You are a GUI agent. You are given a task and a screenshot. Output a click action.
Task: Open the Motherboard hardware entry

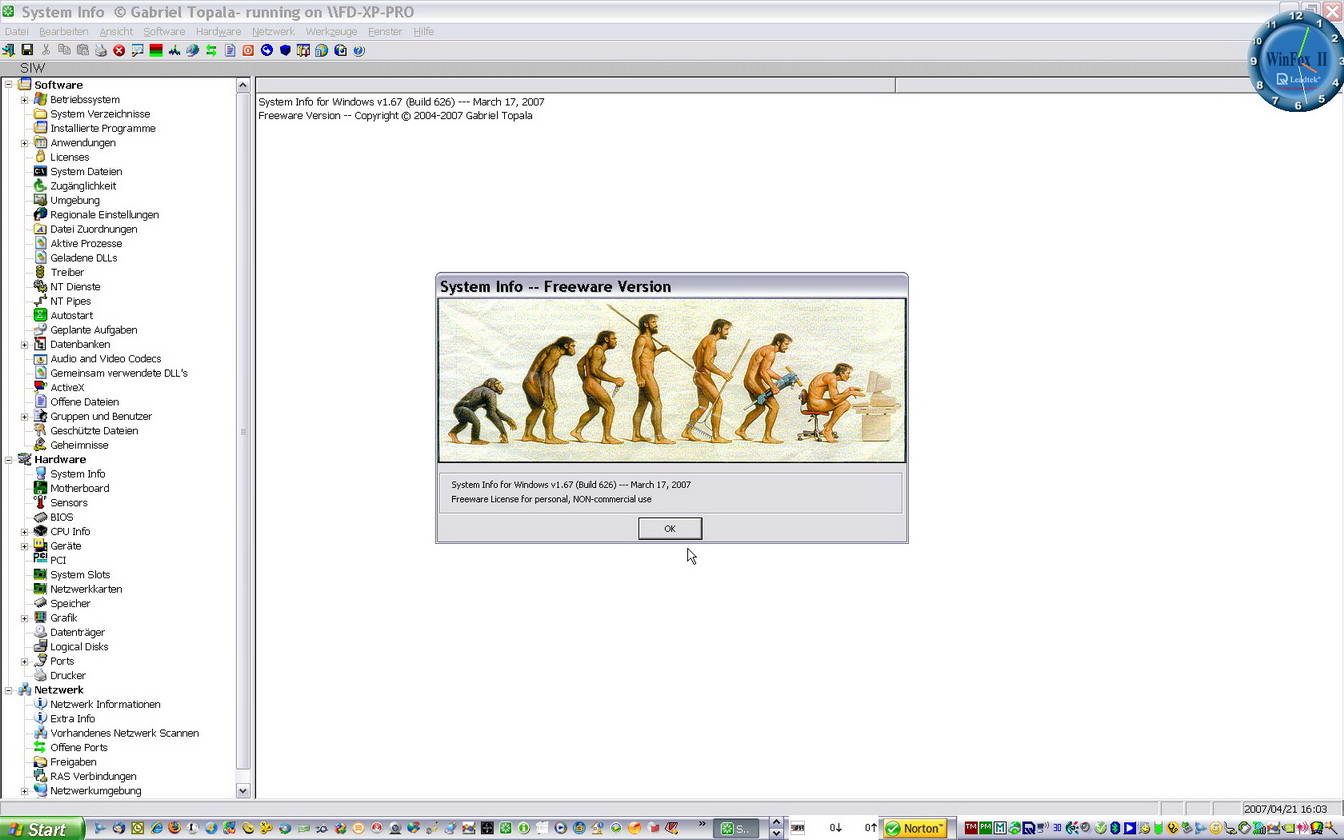tap(80, 488)
